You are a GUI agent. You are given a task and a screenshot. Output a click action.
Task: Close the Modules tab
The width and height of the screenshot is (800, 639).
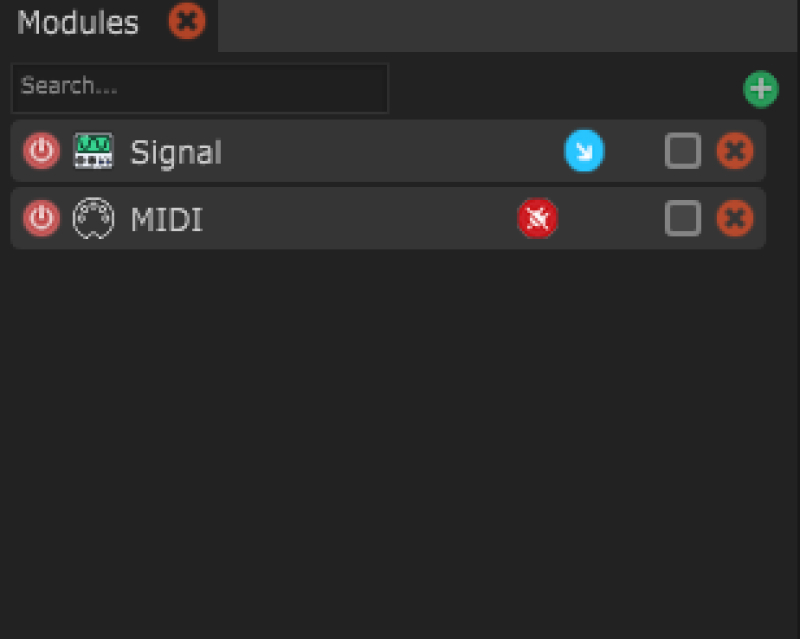tap(187, 21)
